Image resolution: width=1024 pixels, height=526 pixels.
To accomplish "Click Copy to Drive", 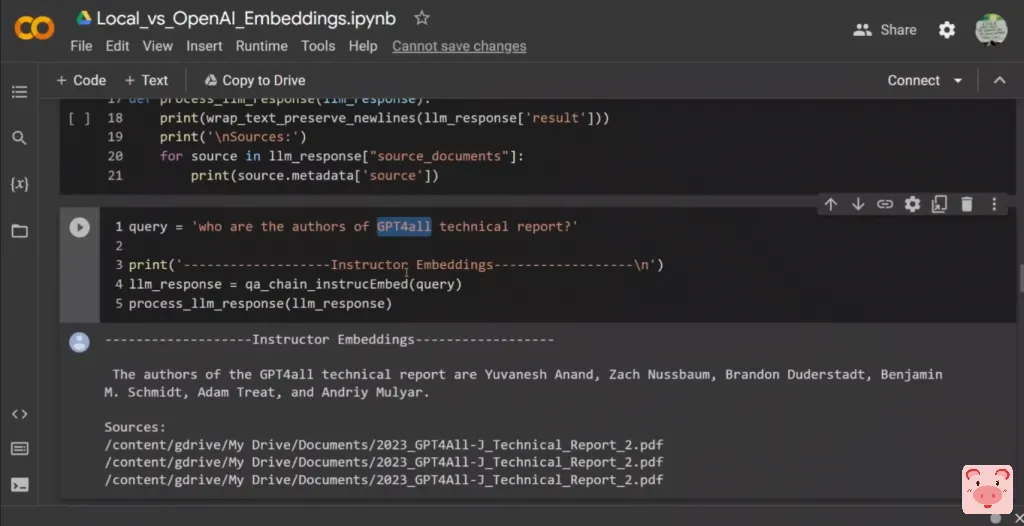I will (x=255, y=80).
